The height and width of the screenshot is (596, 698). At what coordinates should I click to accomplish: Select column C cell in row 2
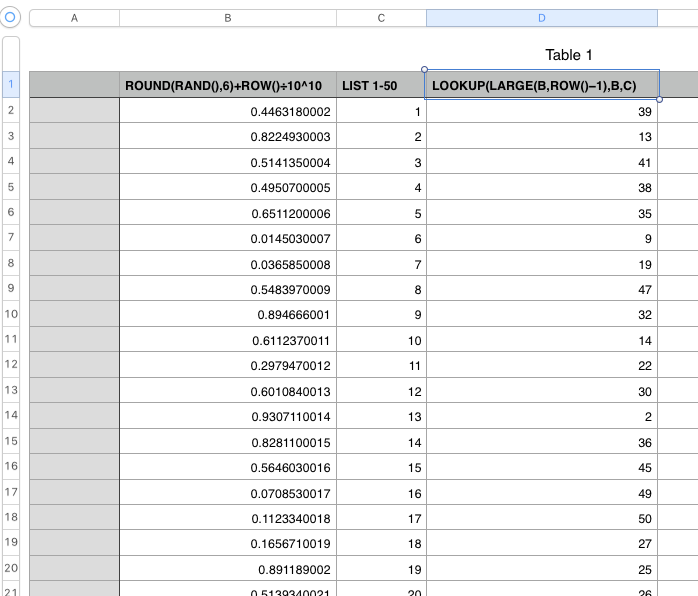point(381,110)
